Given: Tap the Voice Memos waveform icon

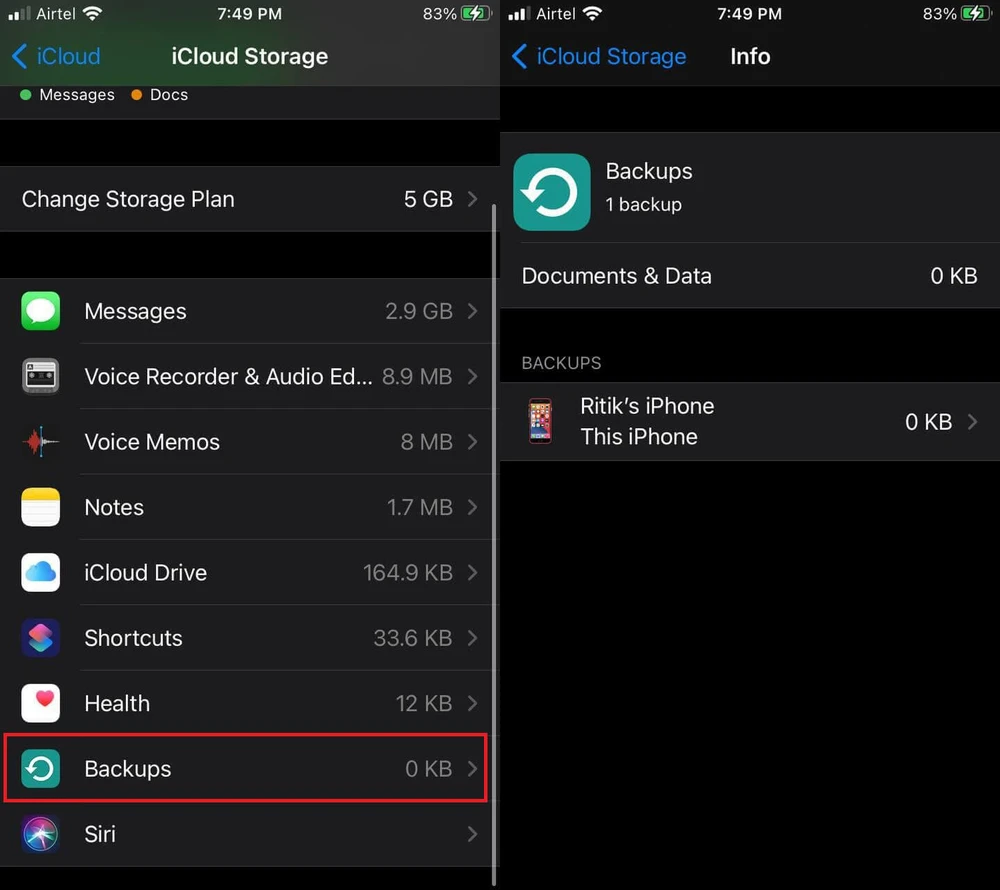Looking at the screenshot, I should pos(41,441).
